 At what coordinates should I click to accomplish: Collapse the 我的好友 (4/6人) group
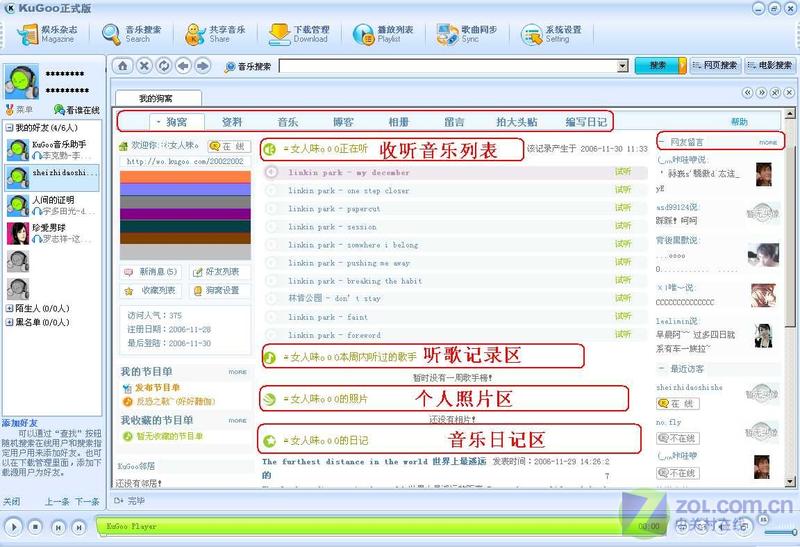(9, 128)
